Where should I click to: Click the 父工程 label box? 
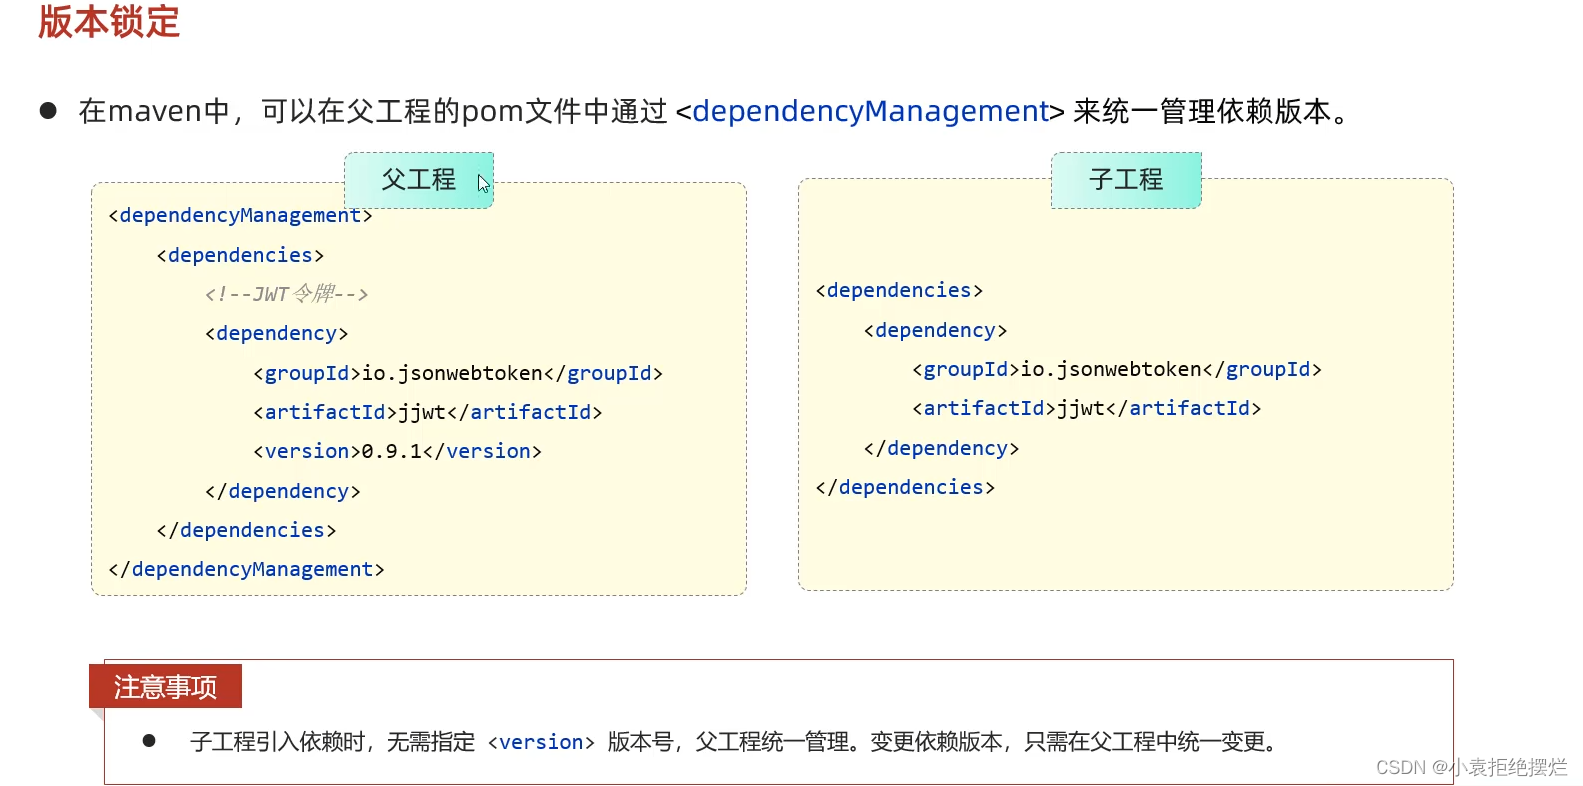click(x=419, y=180)
